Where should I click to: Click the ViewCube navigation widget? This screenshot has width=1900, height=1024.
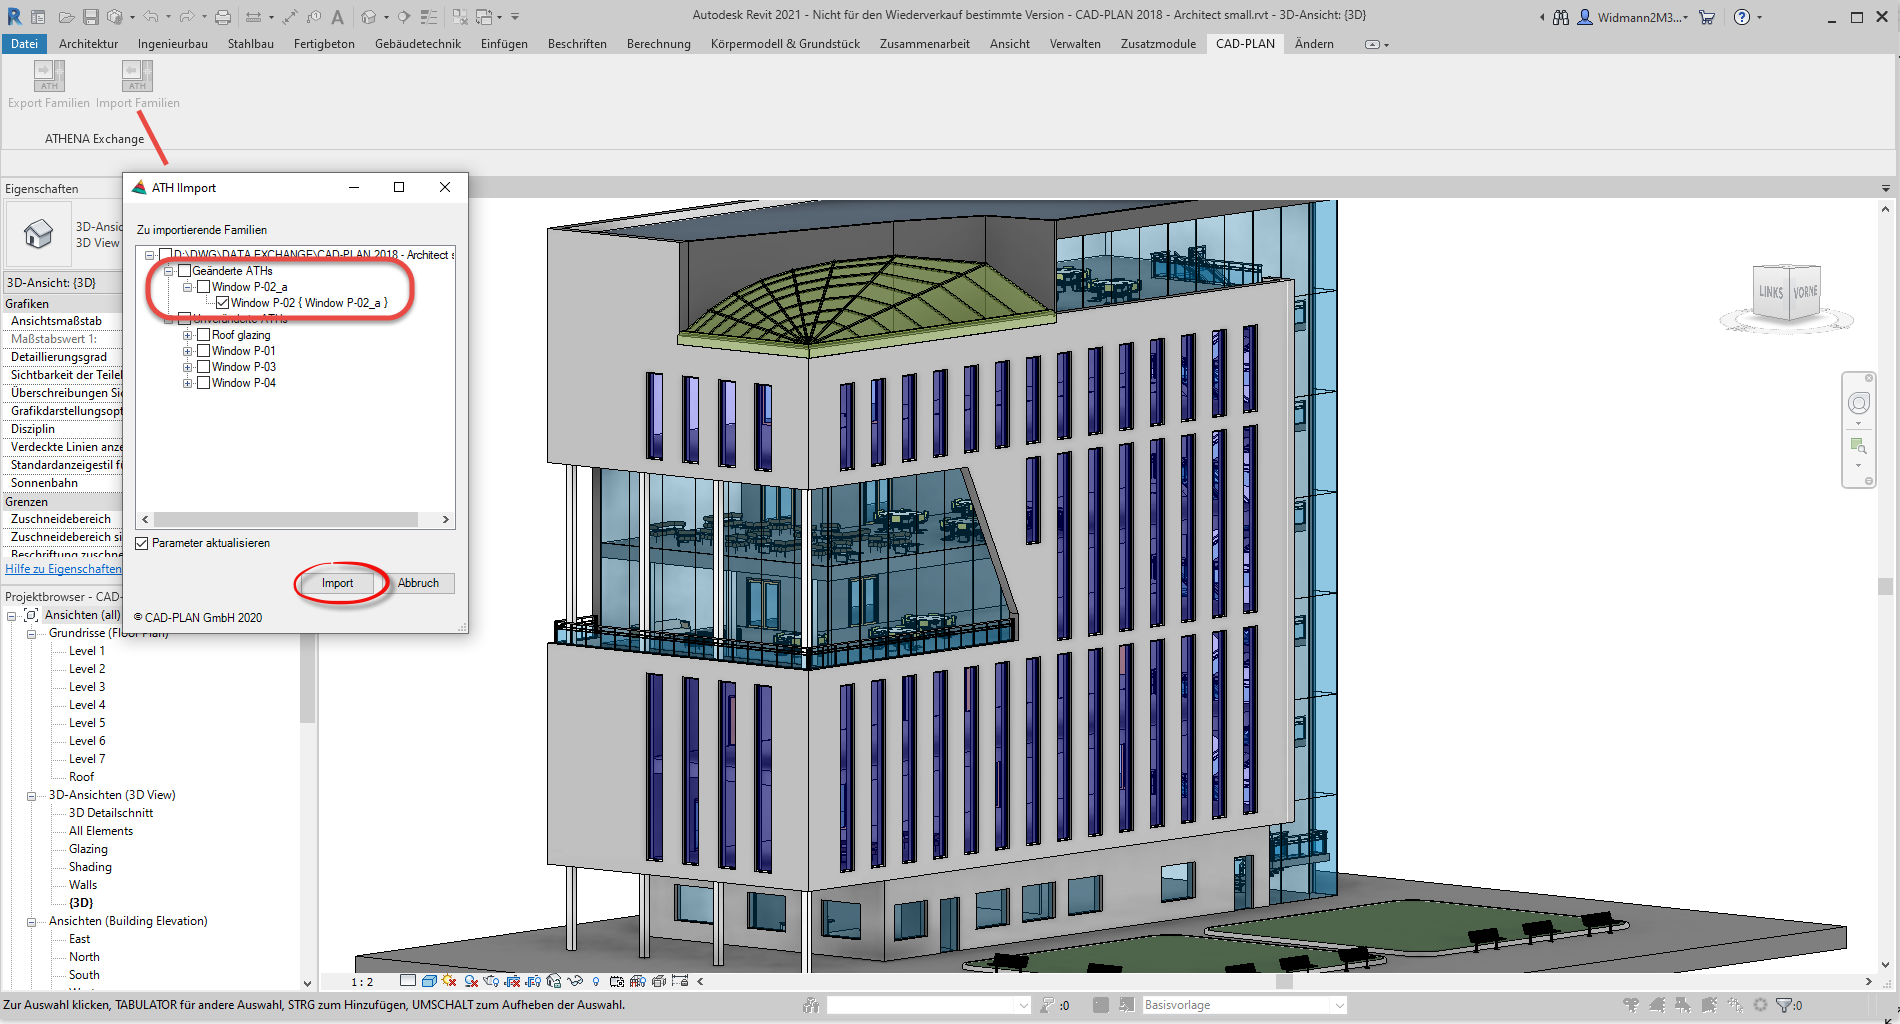tap(1787, 293)
